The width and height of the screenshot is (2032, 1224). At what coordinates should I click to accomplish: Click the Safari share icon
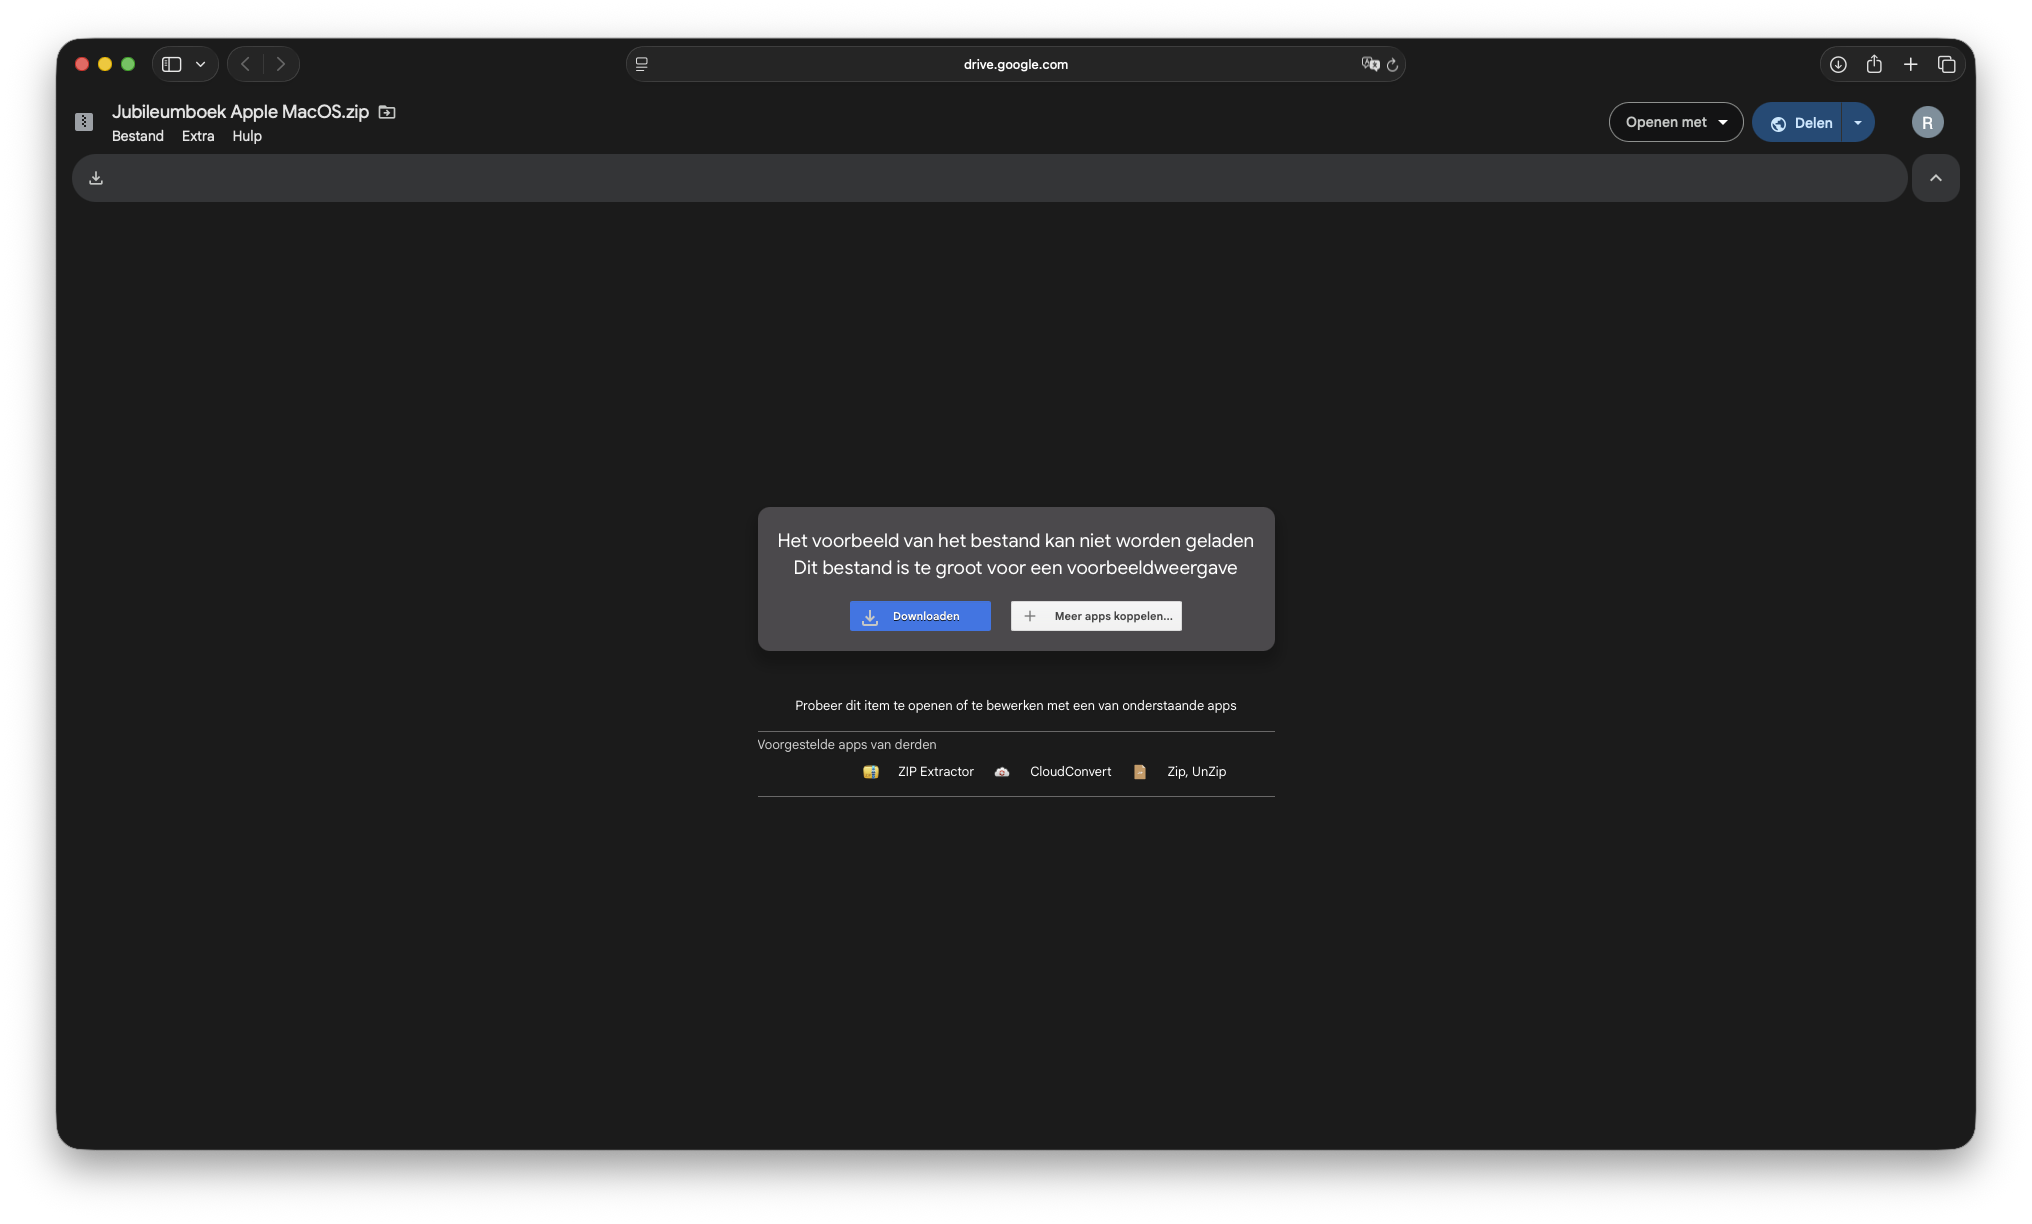(1874, 64)
